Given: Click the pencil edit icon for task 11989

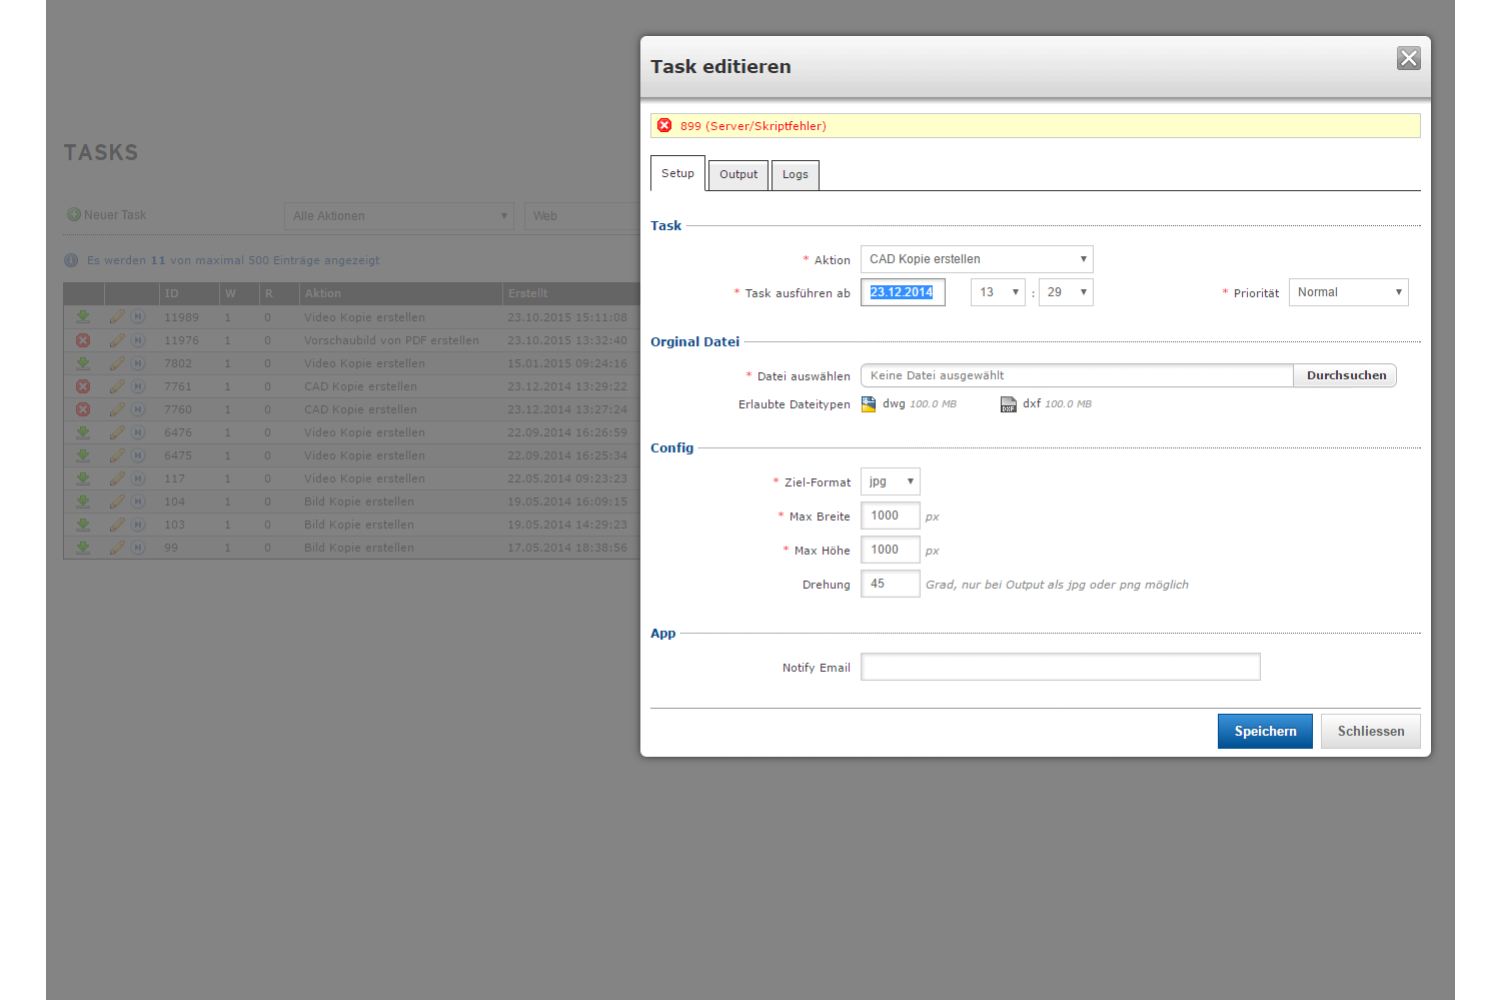Looking at the screenshot, I should (x=117, y=317).
